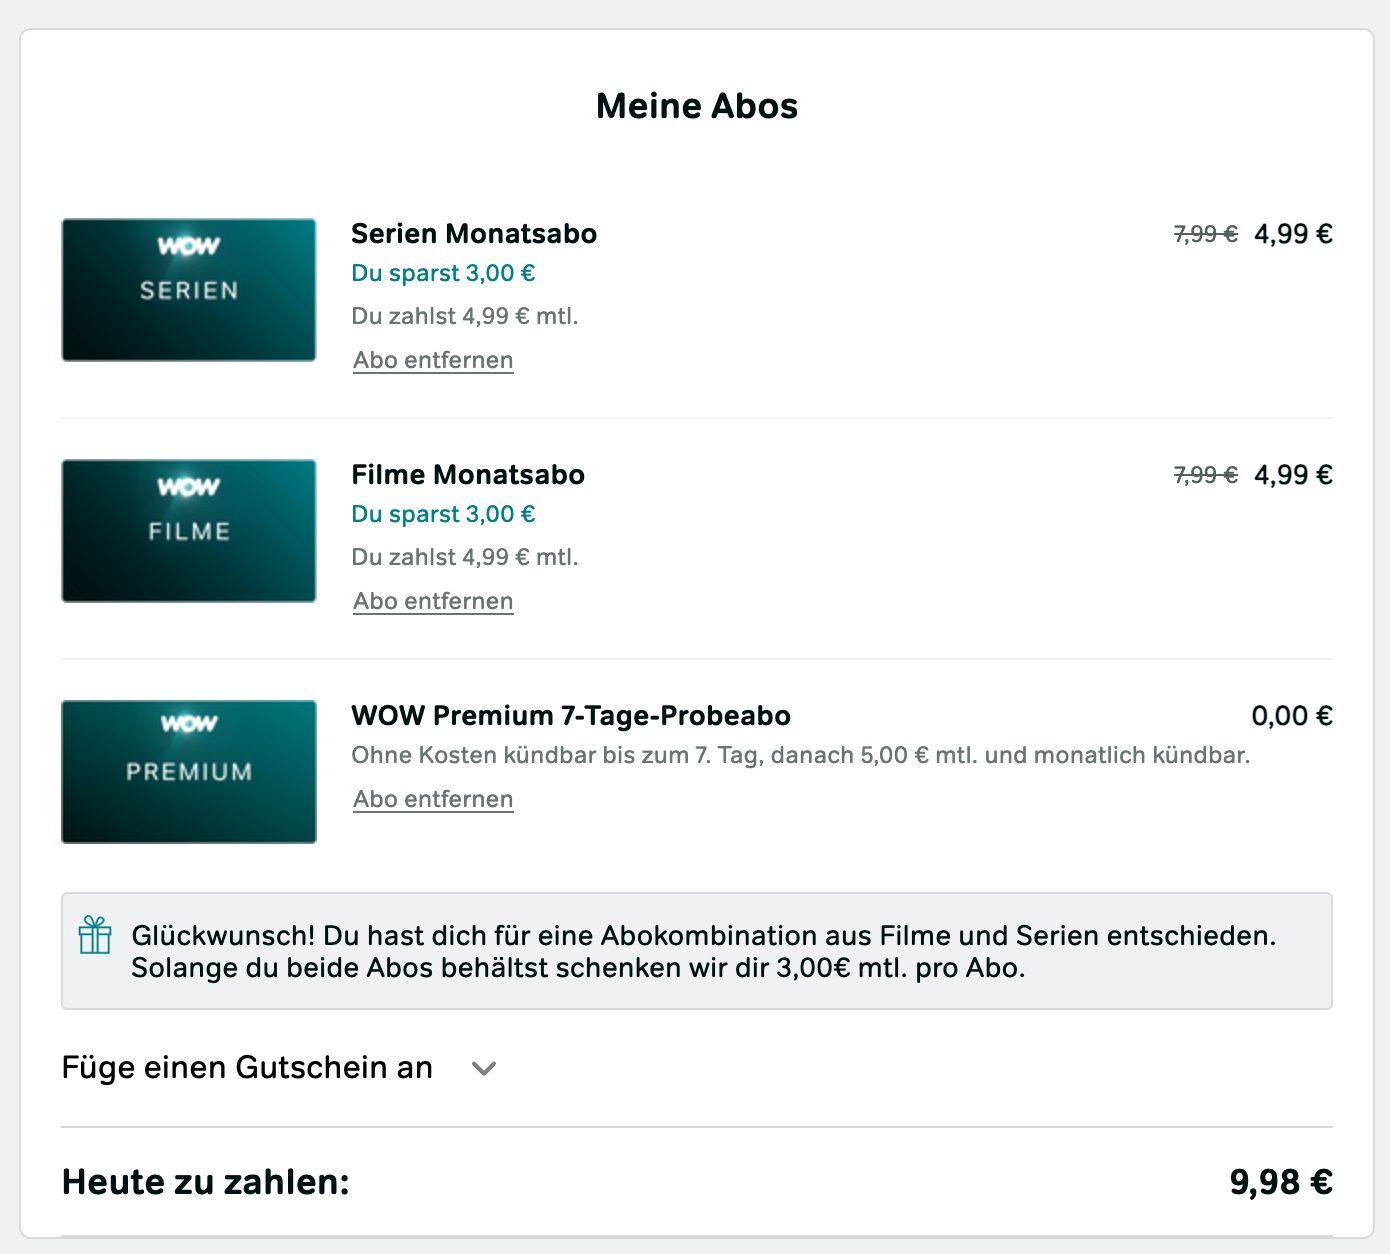
Task: Expand the voucher chevron arrow
Action: tap(484, 1069)
